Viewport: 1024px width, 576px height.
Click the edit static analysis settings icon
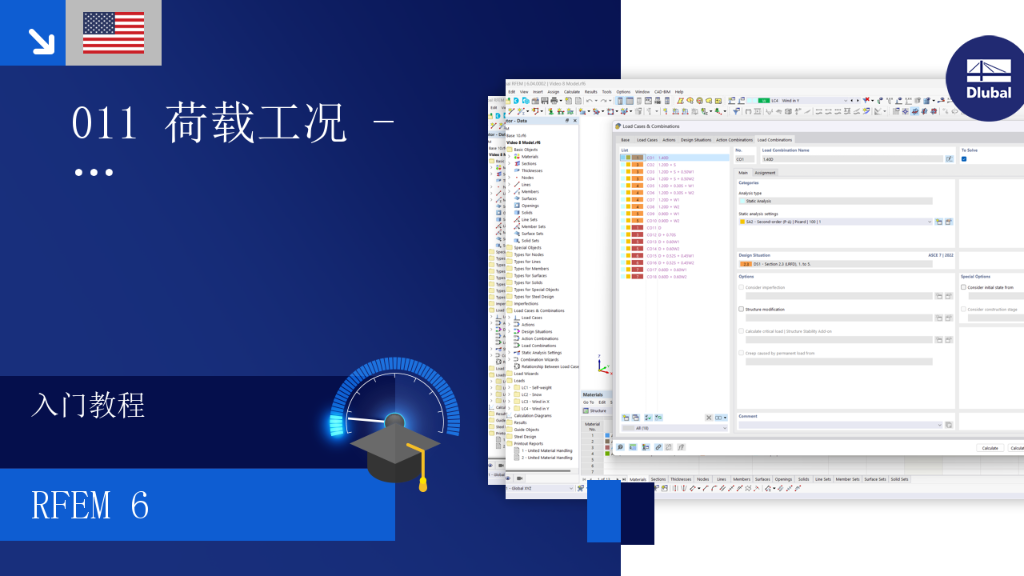point(949,222)
